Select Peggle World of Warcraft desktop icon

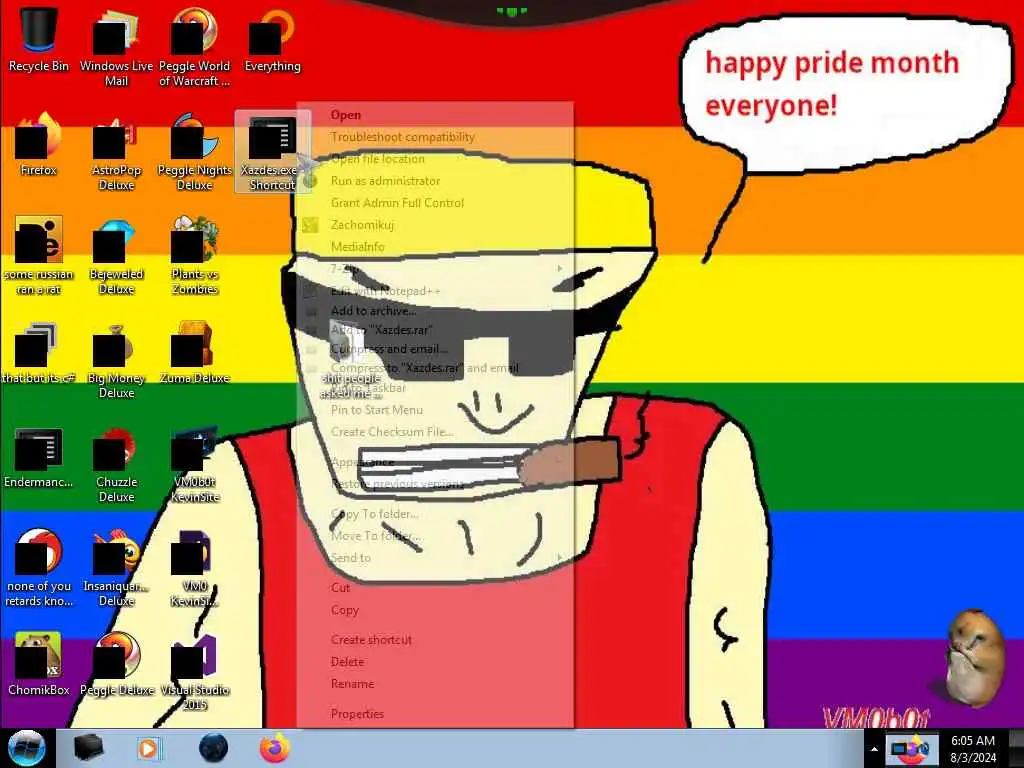pyautogui.click(x=195, y=46)
